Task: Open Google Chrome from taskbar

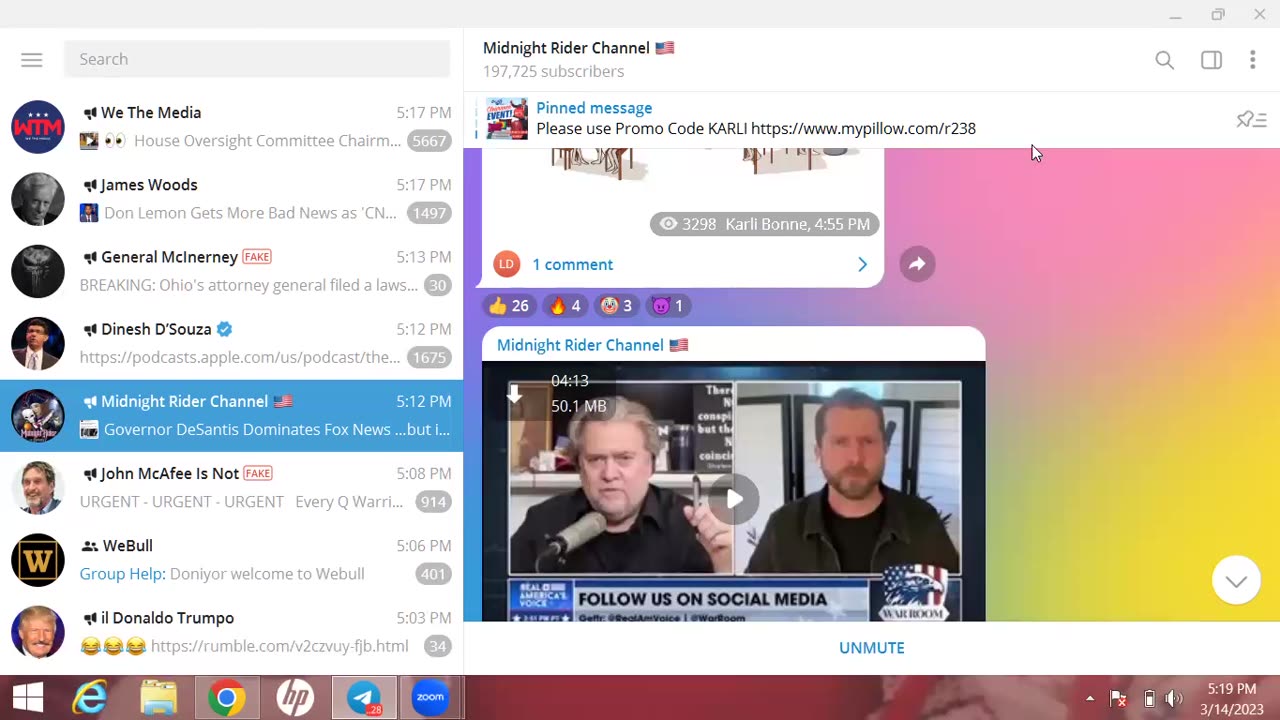Action: [x=227, y=697]
